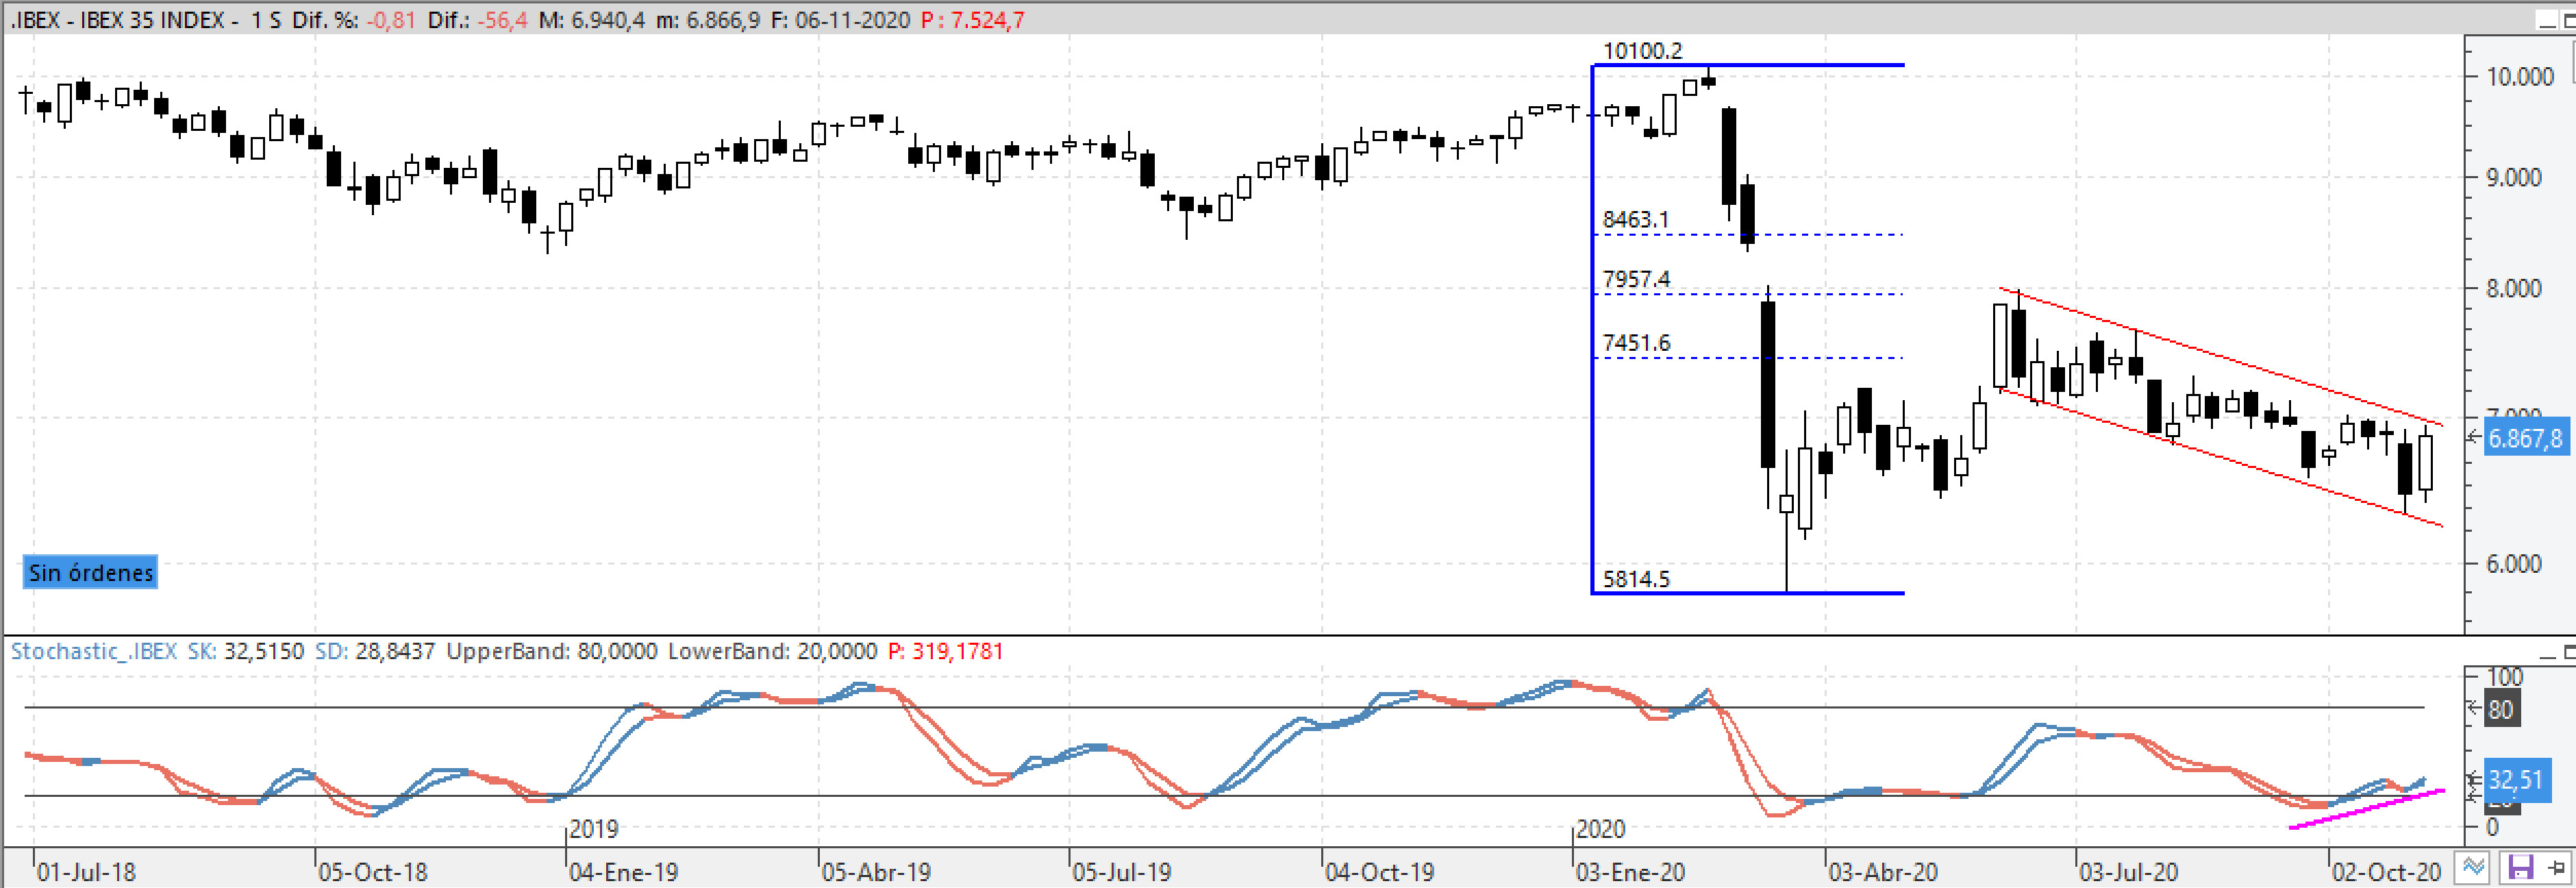The height and width of the screenshot is (888, 2576).
Task: Click the 9.000 price axis label
Action: [2514, 178]
